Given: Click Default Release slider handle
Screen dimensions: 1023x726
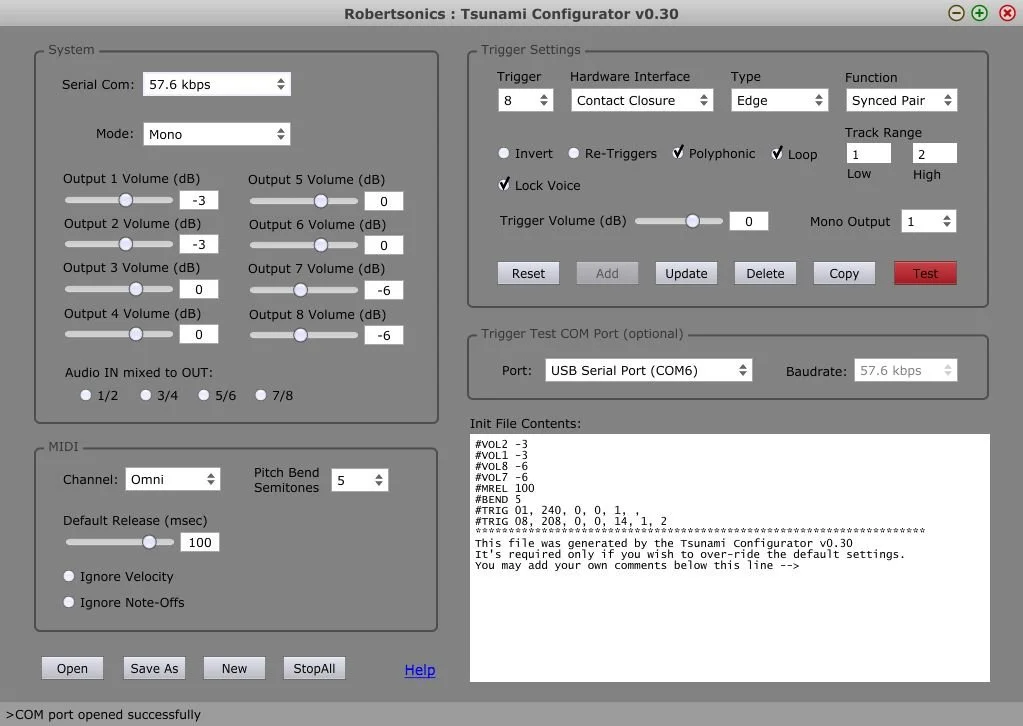Looking at the screenshot, I should point(149,542).
